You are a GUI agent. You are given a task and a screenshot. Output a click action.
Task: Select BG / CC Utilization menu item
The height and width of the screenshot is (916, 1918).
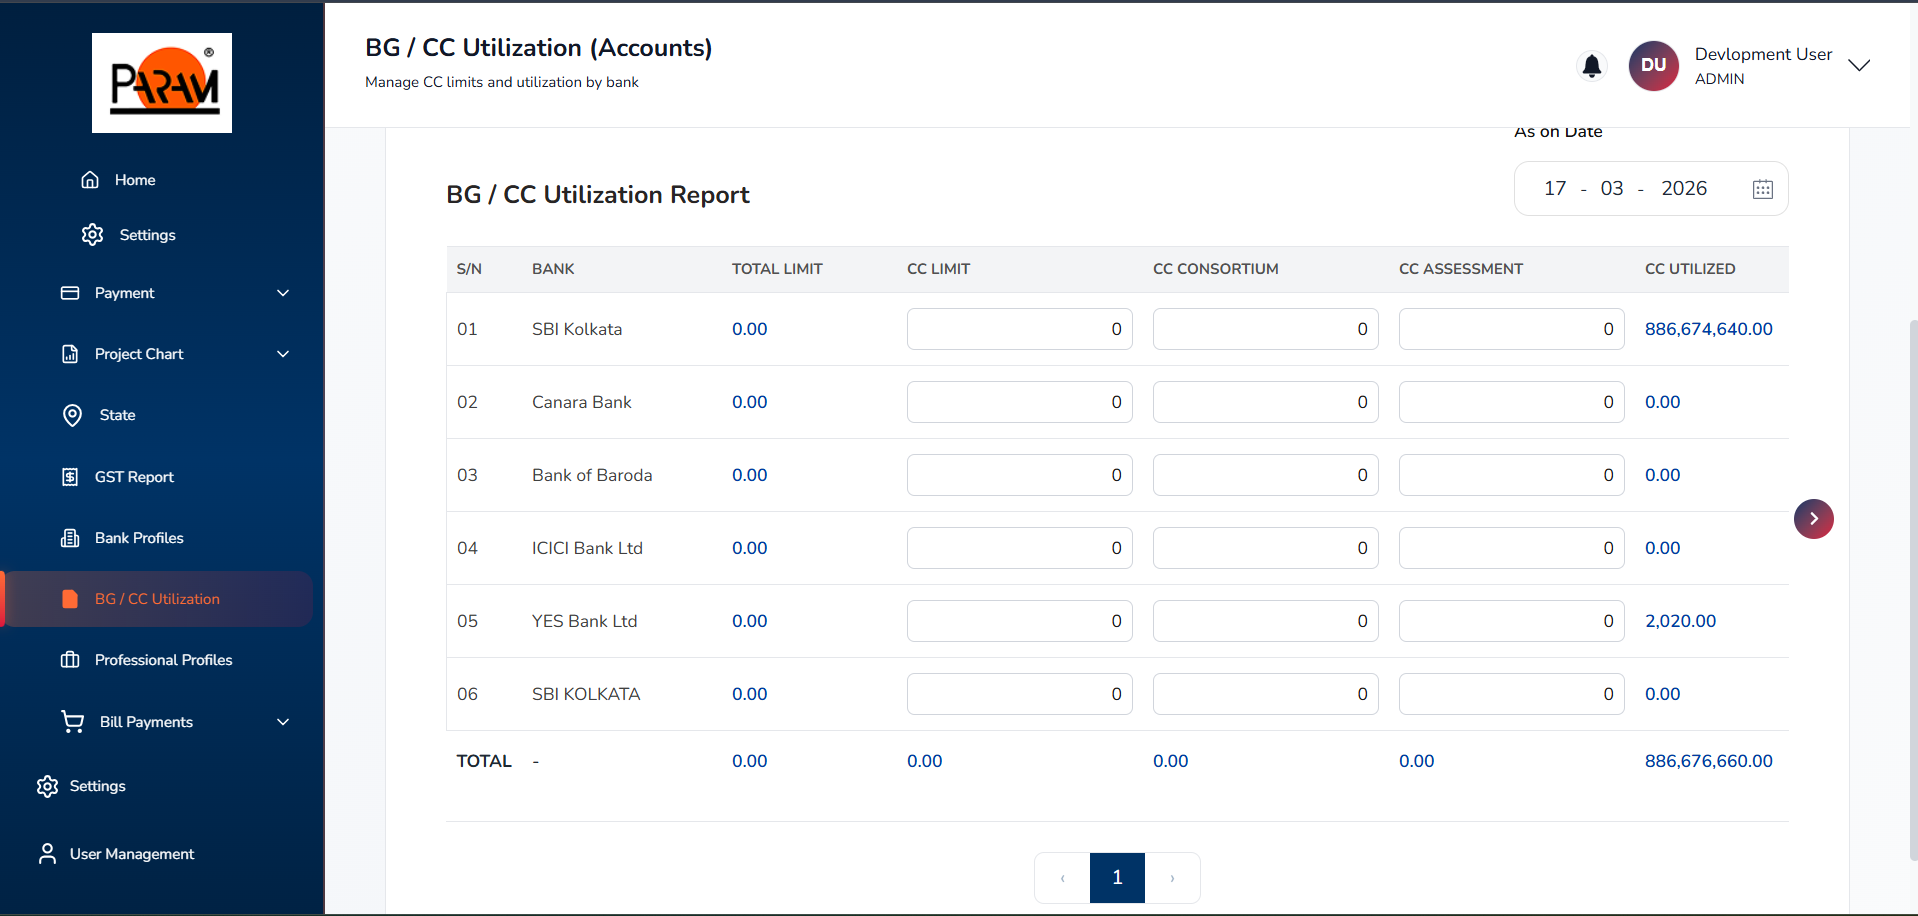(x=157, y=599)
